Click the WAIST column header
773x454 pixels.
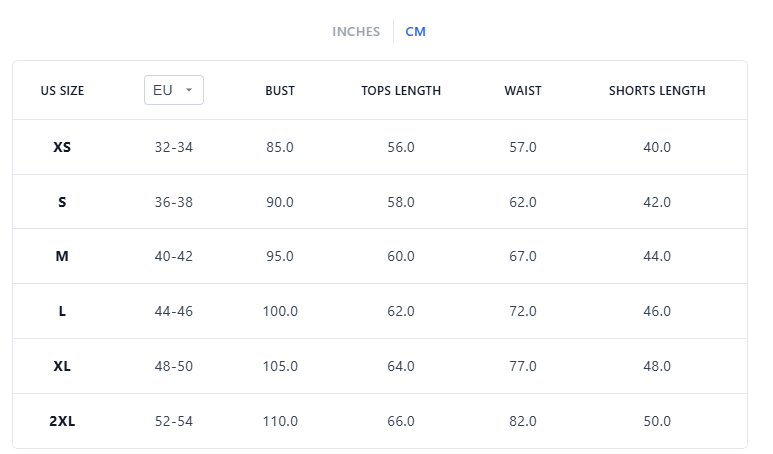tap(523, 91)
